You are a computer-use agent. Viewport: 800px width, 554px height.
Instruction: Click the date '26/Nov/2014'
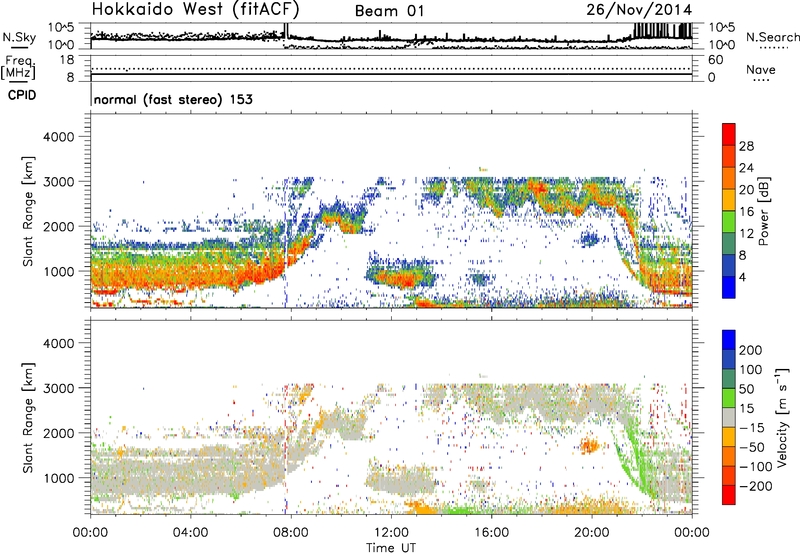tap(639, 9)
